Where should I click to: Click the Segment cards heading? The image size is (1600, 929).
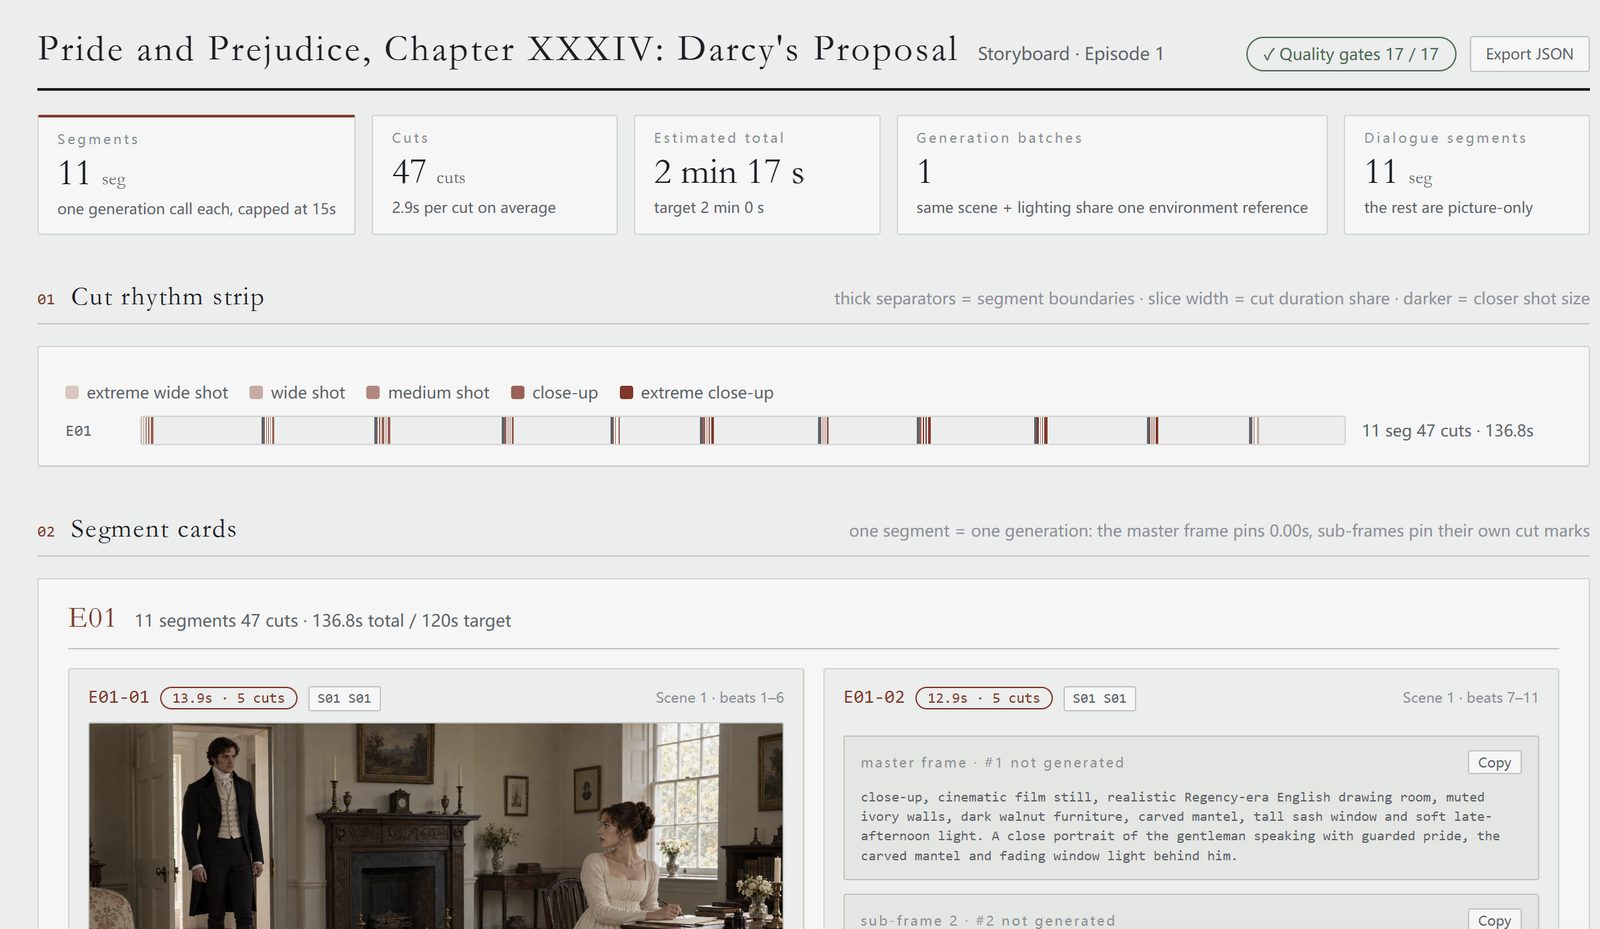(154, 529)
